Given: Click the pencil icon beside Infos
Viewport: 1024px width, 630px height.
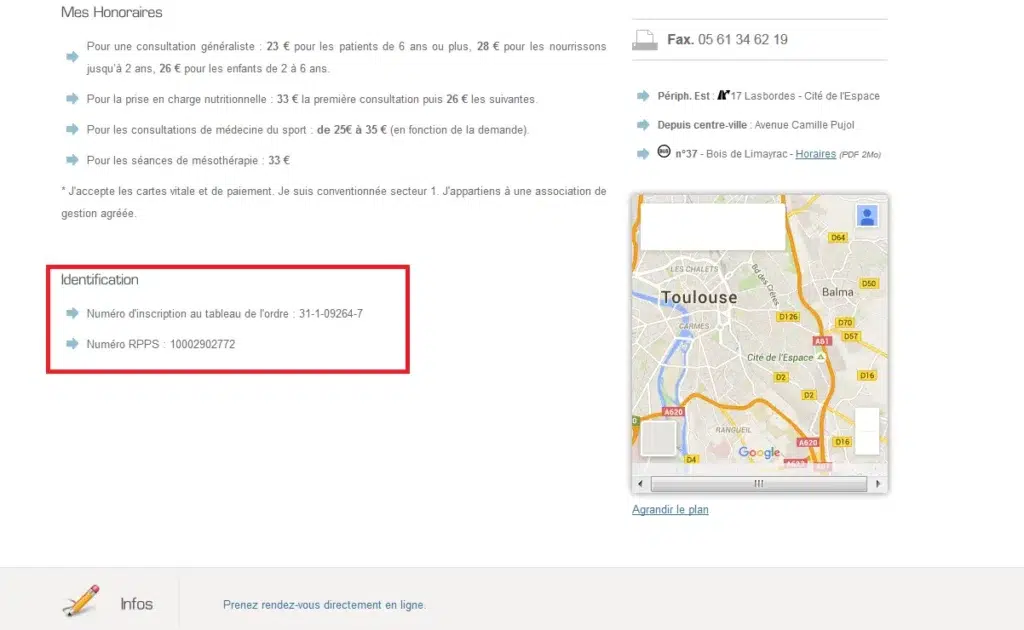Looking at the screenshot, I should [80, 600].
